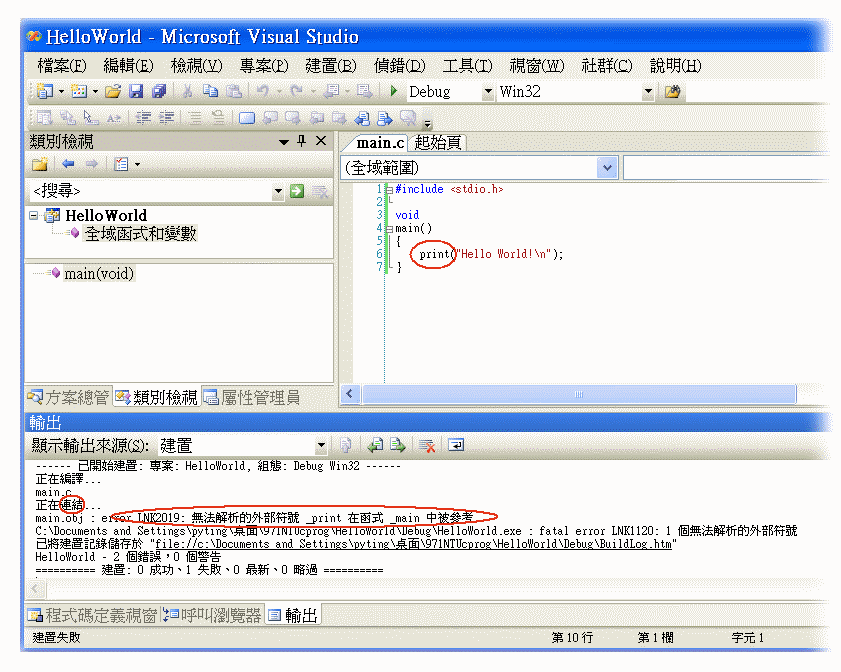Image resolution: width=841 pixels, height=672 pixels.
Task: Go to the previous message in Output
Action: coord(375,445)
